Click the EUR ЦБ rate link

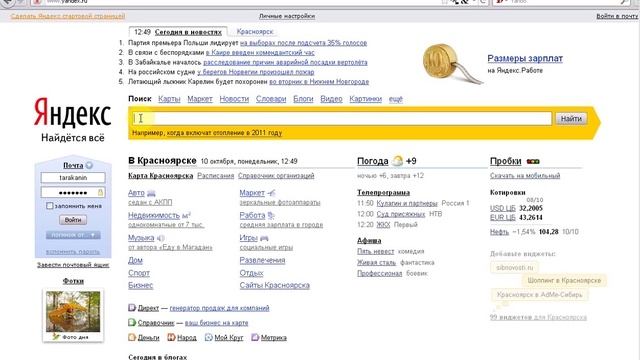point(502,218)
